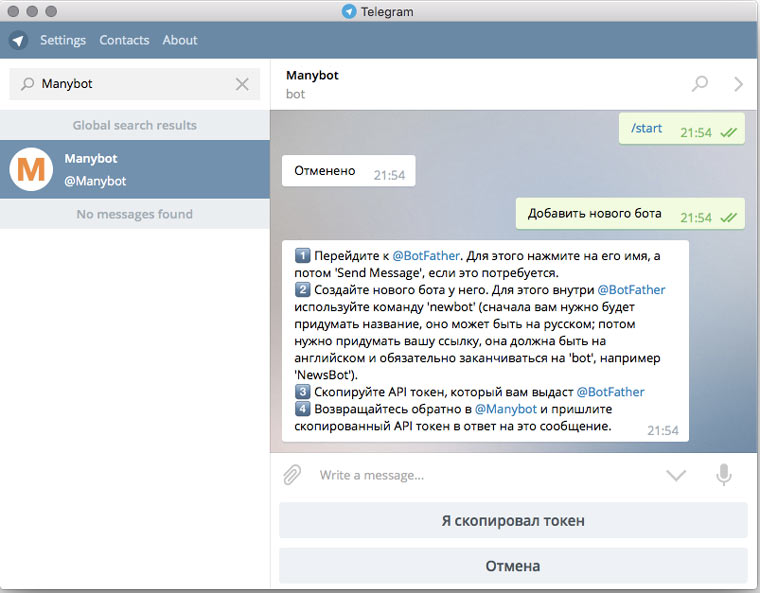Click the first @BotFather link in step 1
This screenshot has height=593, width=760.
tap(426, 256)
